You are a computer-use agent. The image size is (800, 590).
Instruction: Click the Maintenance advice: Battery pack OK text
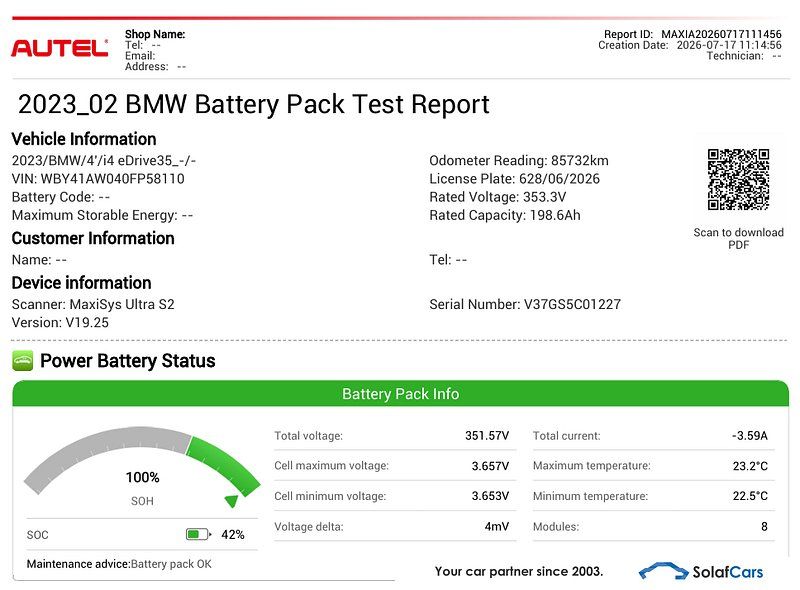(x=119, y=564)
